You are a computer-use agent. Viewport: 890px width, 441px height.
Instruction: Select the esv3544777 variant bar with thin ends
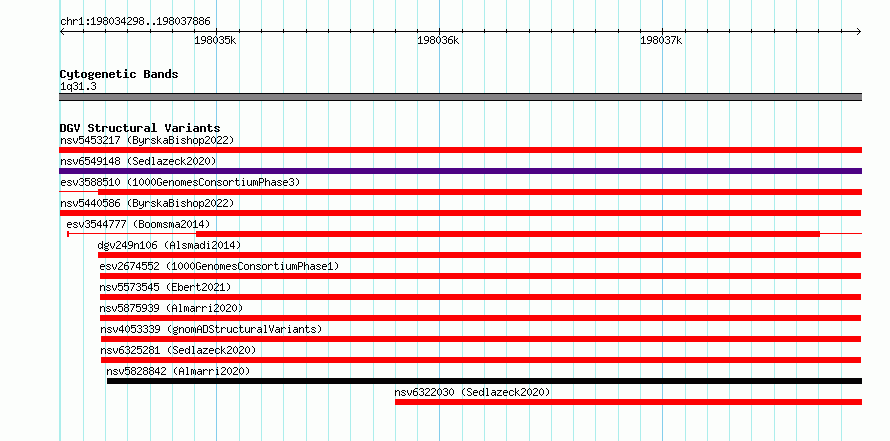pyautogui.click(x=464, y=234)
